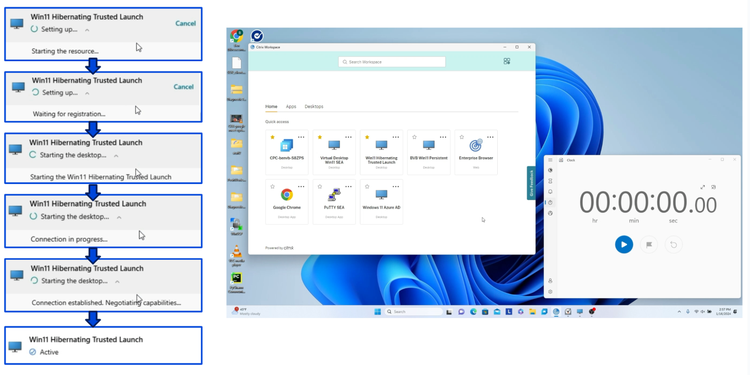
Task: Open more options for Enterprise Browser
Action: click(x=490, y=137)
